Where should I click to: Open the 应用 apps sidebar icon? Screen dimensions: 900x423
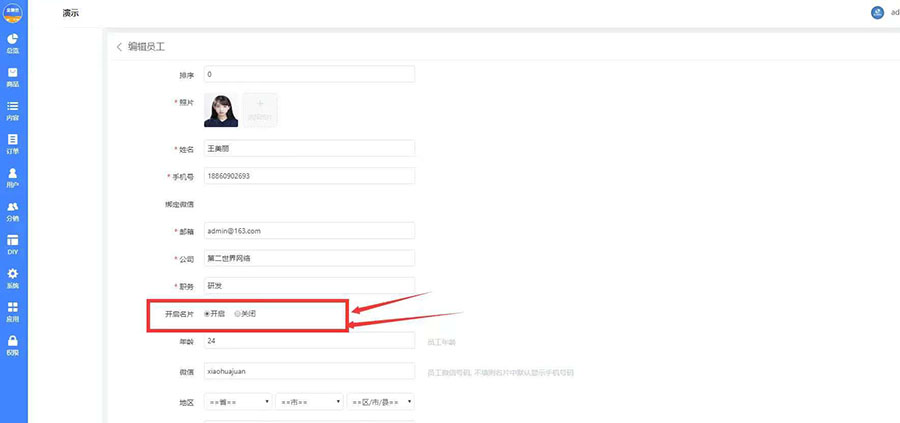13,312
